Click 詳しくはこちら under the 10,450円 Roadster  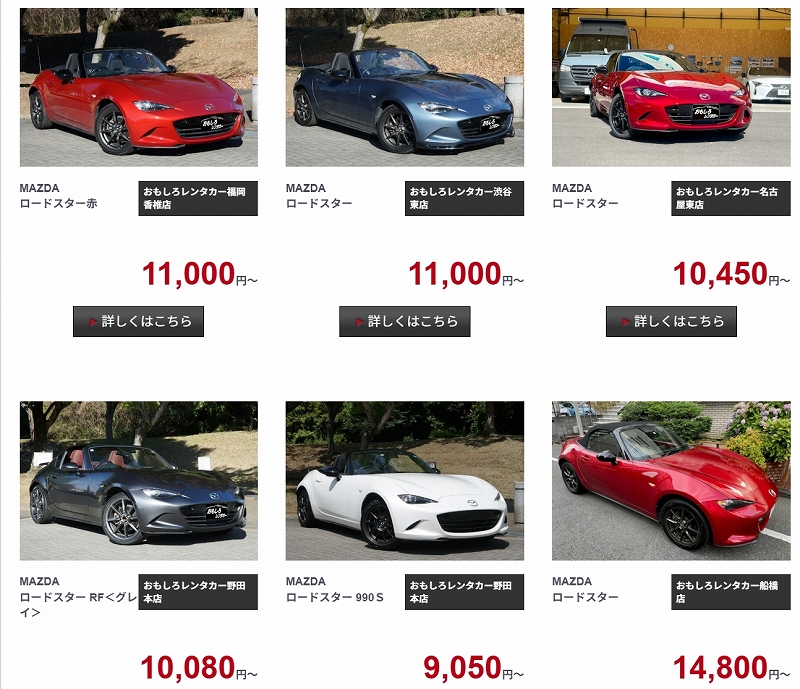tap(671, 322)
